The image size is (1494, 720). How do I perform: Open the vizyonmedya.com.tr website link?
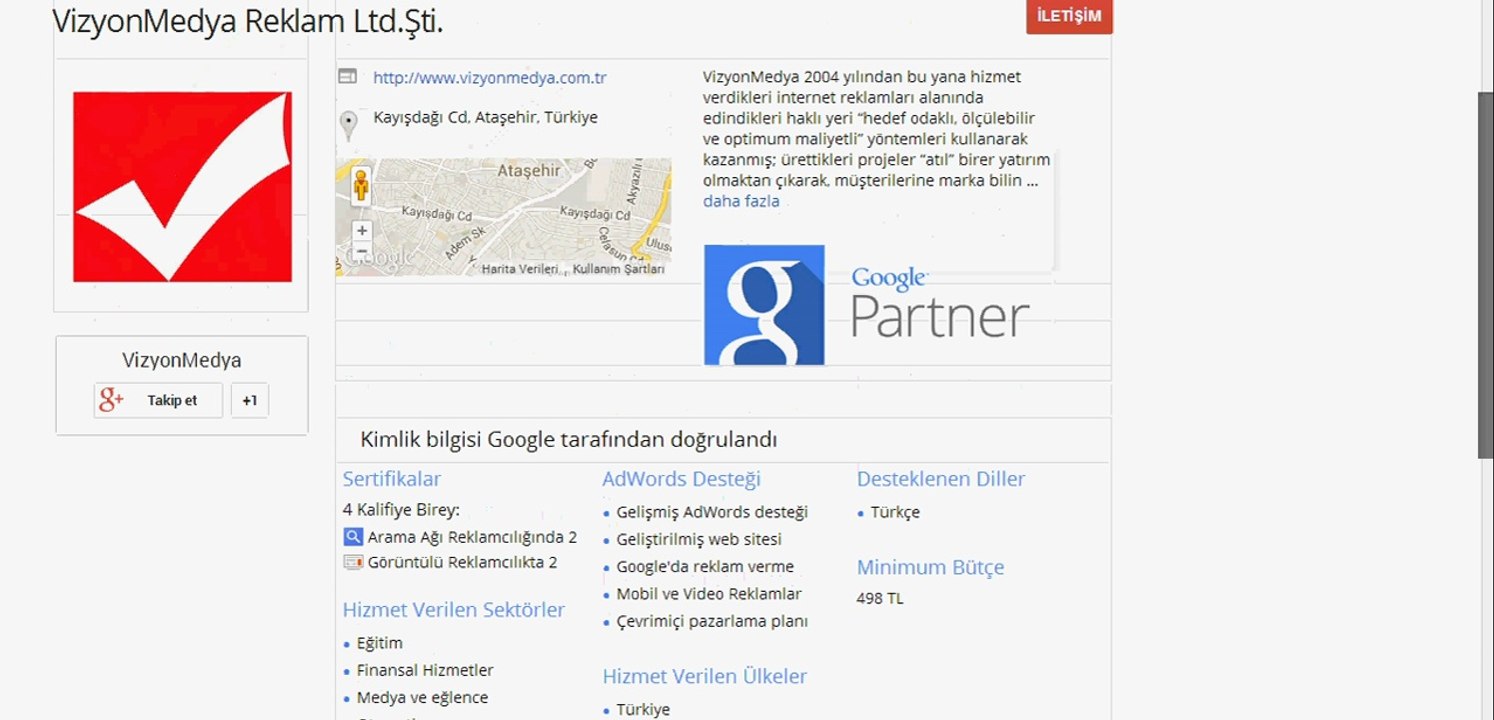click(490, 78)
